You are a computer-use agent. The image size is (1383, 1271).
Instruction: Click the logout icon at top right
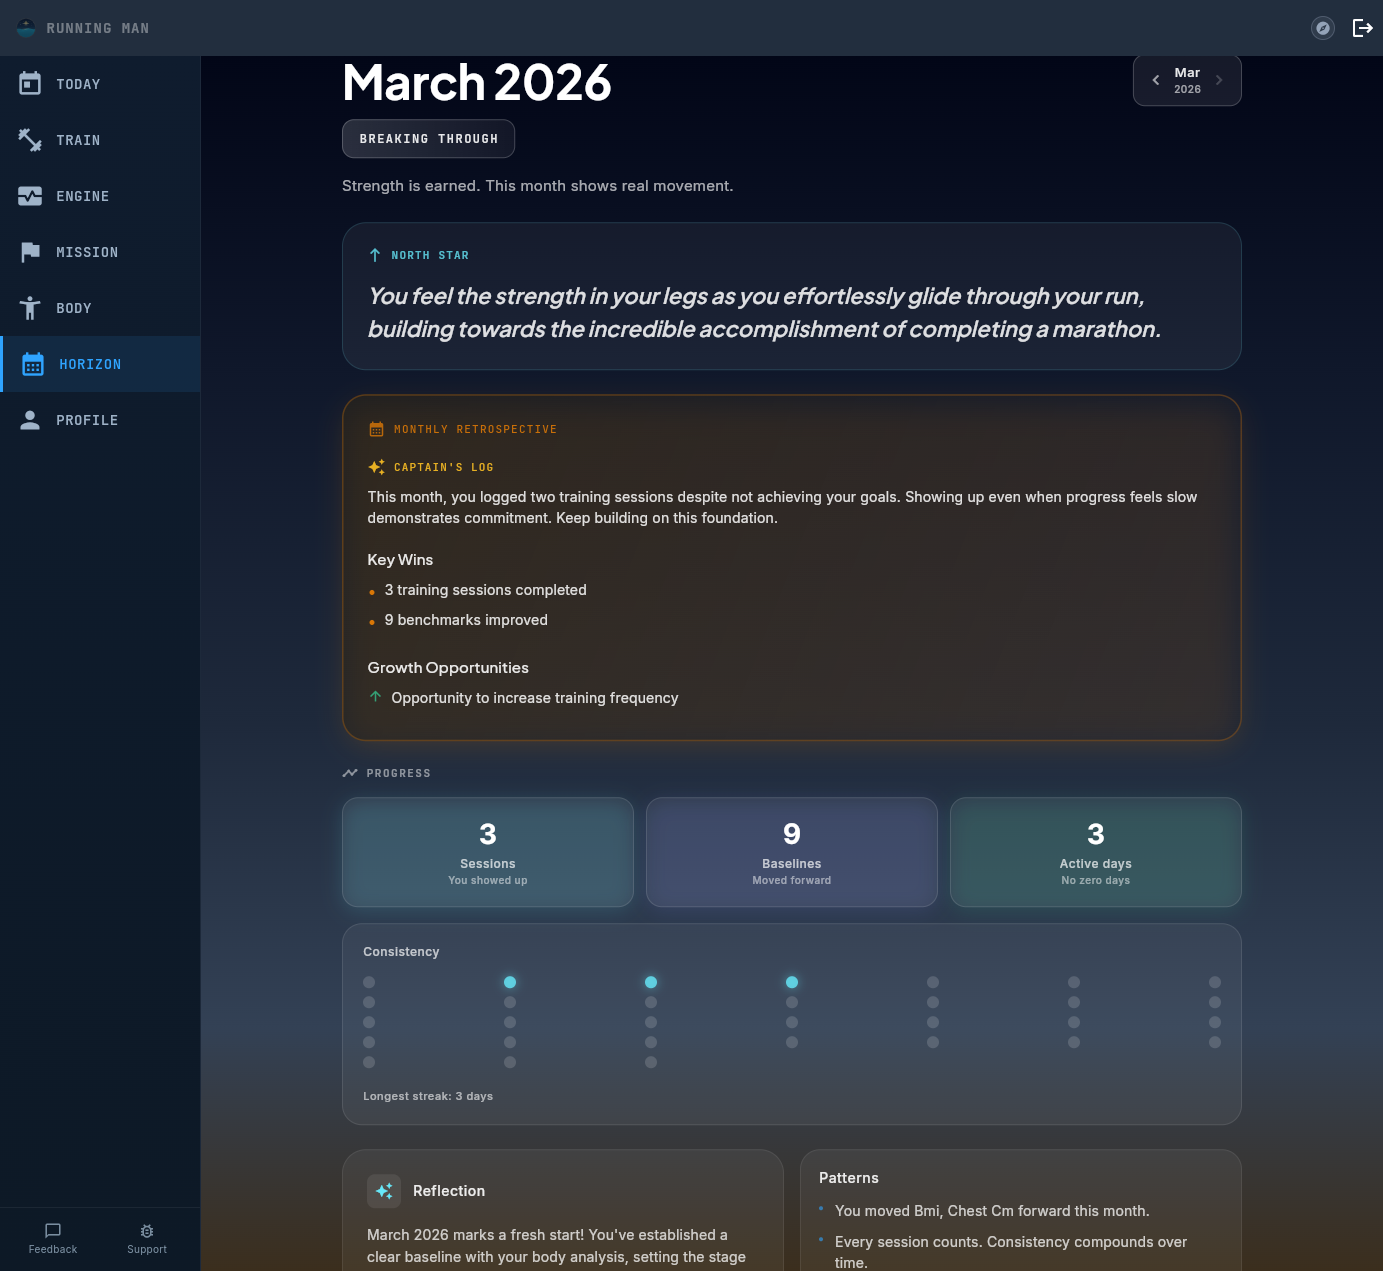click(1362, 28)
